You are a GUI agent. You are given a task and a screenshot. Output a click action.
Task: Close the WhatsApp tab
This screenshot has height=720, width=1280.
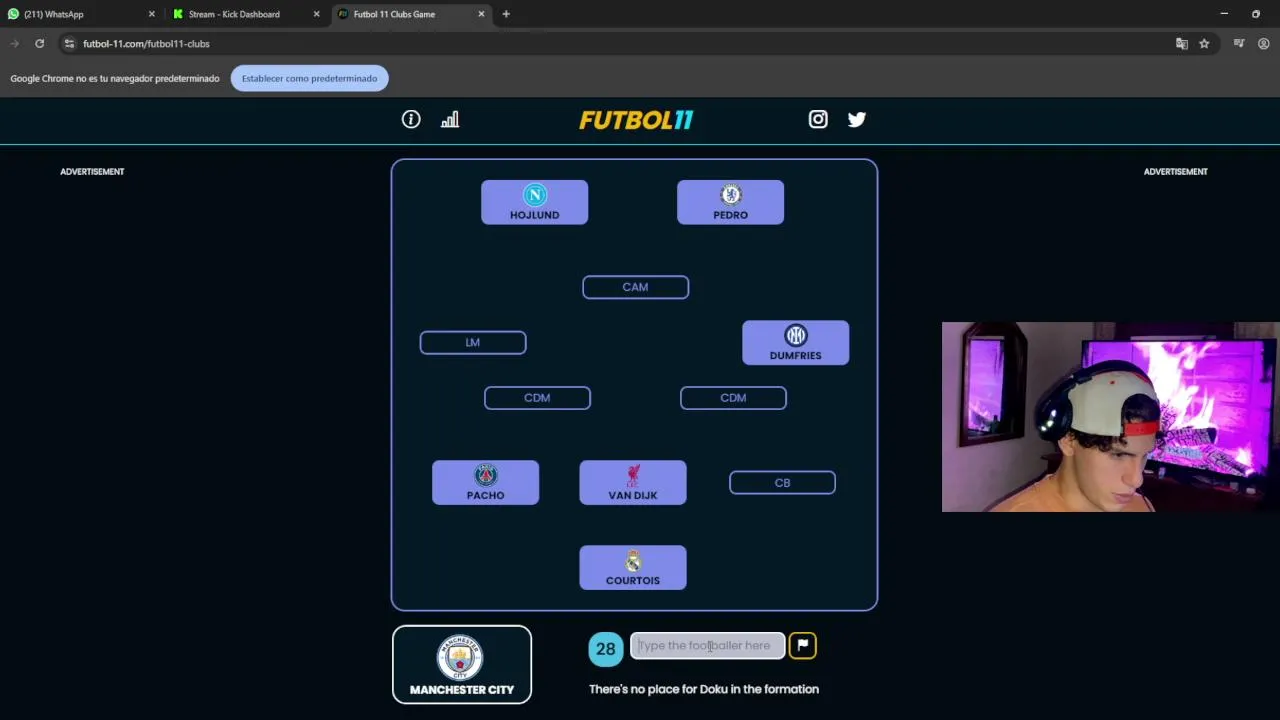(x=152, y=14)
